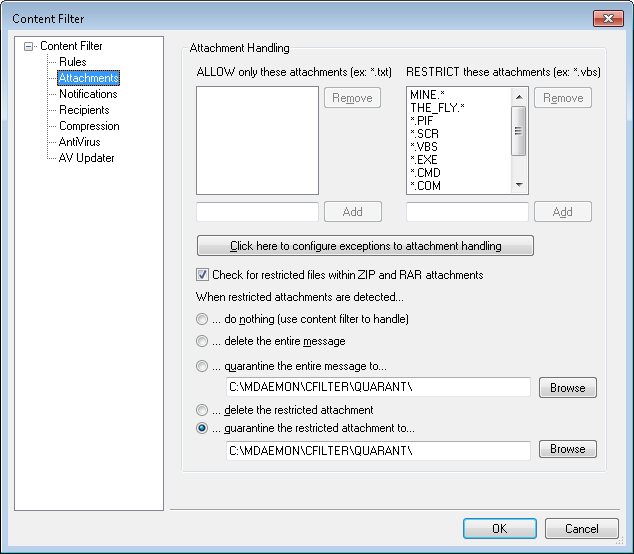Select 'quarantine the entire message to' option
Screen dimensions: 634x554
[203, 366]
